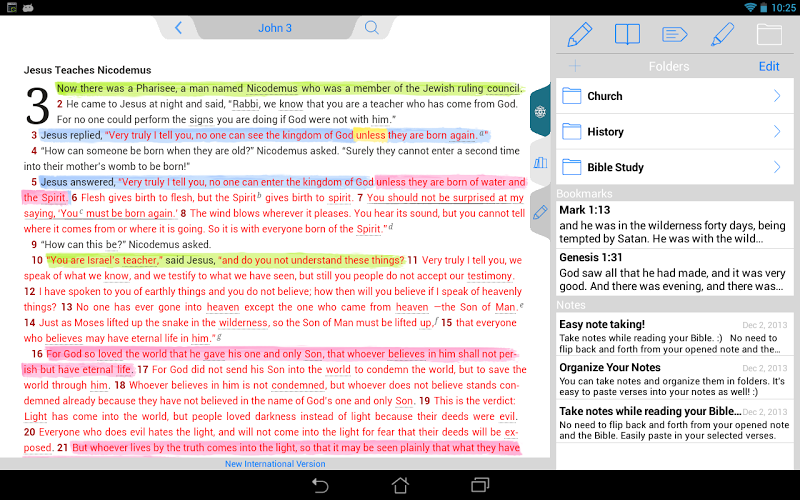The width and height of the screenshot is (800, 500).
Task: Tap verse number 16
Action: [37, 354]
